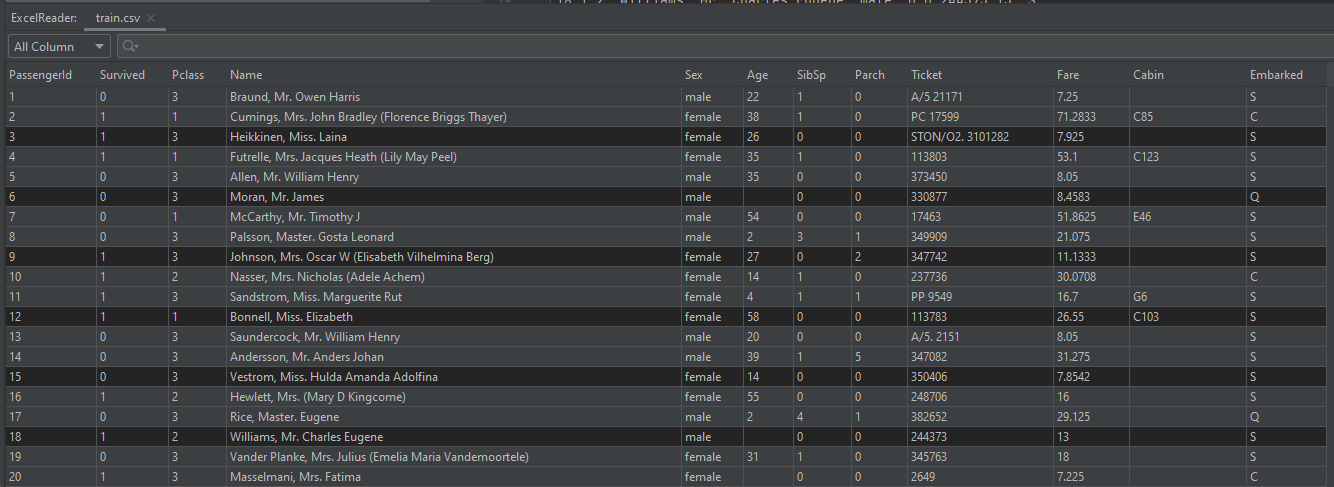Select the cabin cell containing G6
The width and height of the screenshot is (1334, 487).
1142,297
